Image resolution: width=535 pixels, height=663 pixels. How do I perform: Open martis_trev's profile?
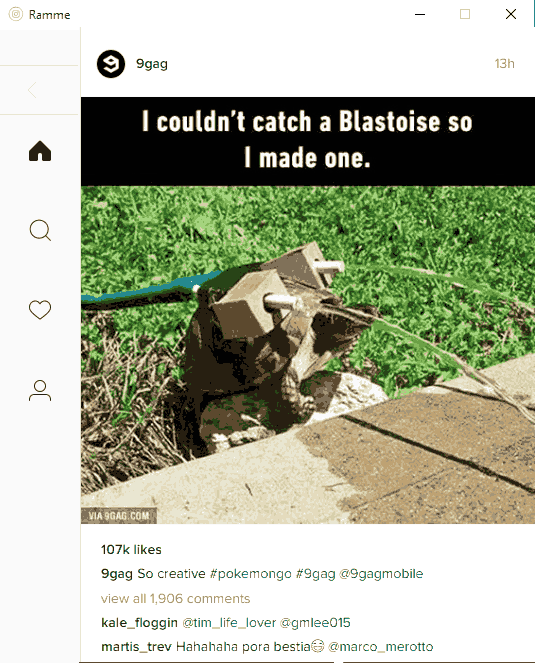pyautogui.click(x=136, y=647)
